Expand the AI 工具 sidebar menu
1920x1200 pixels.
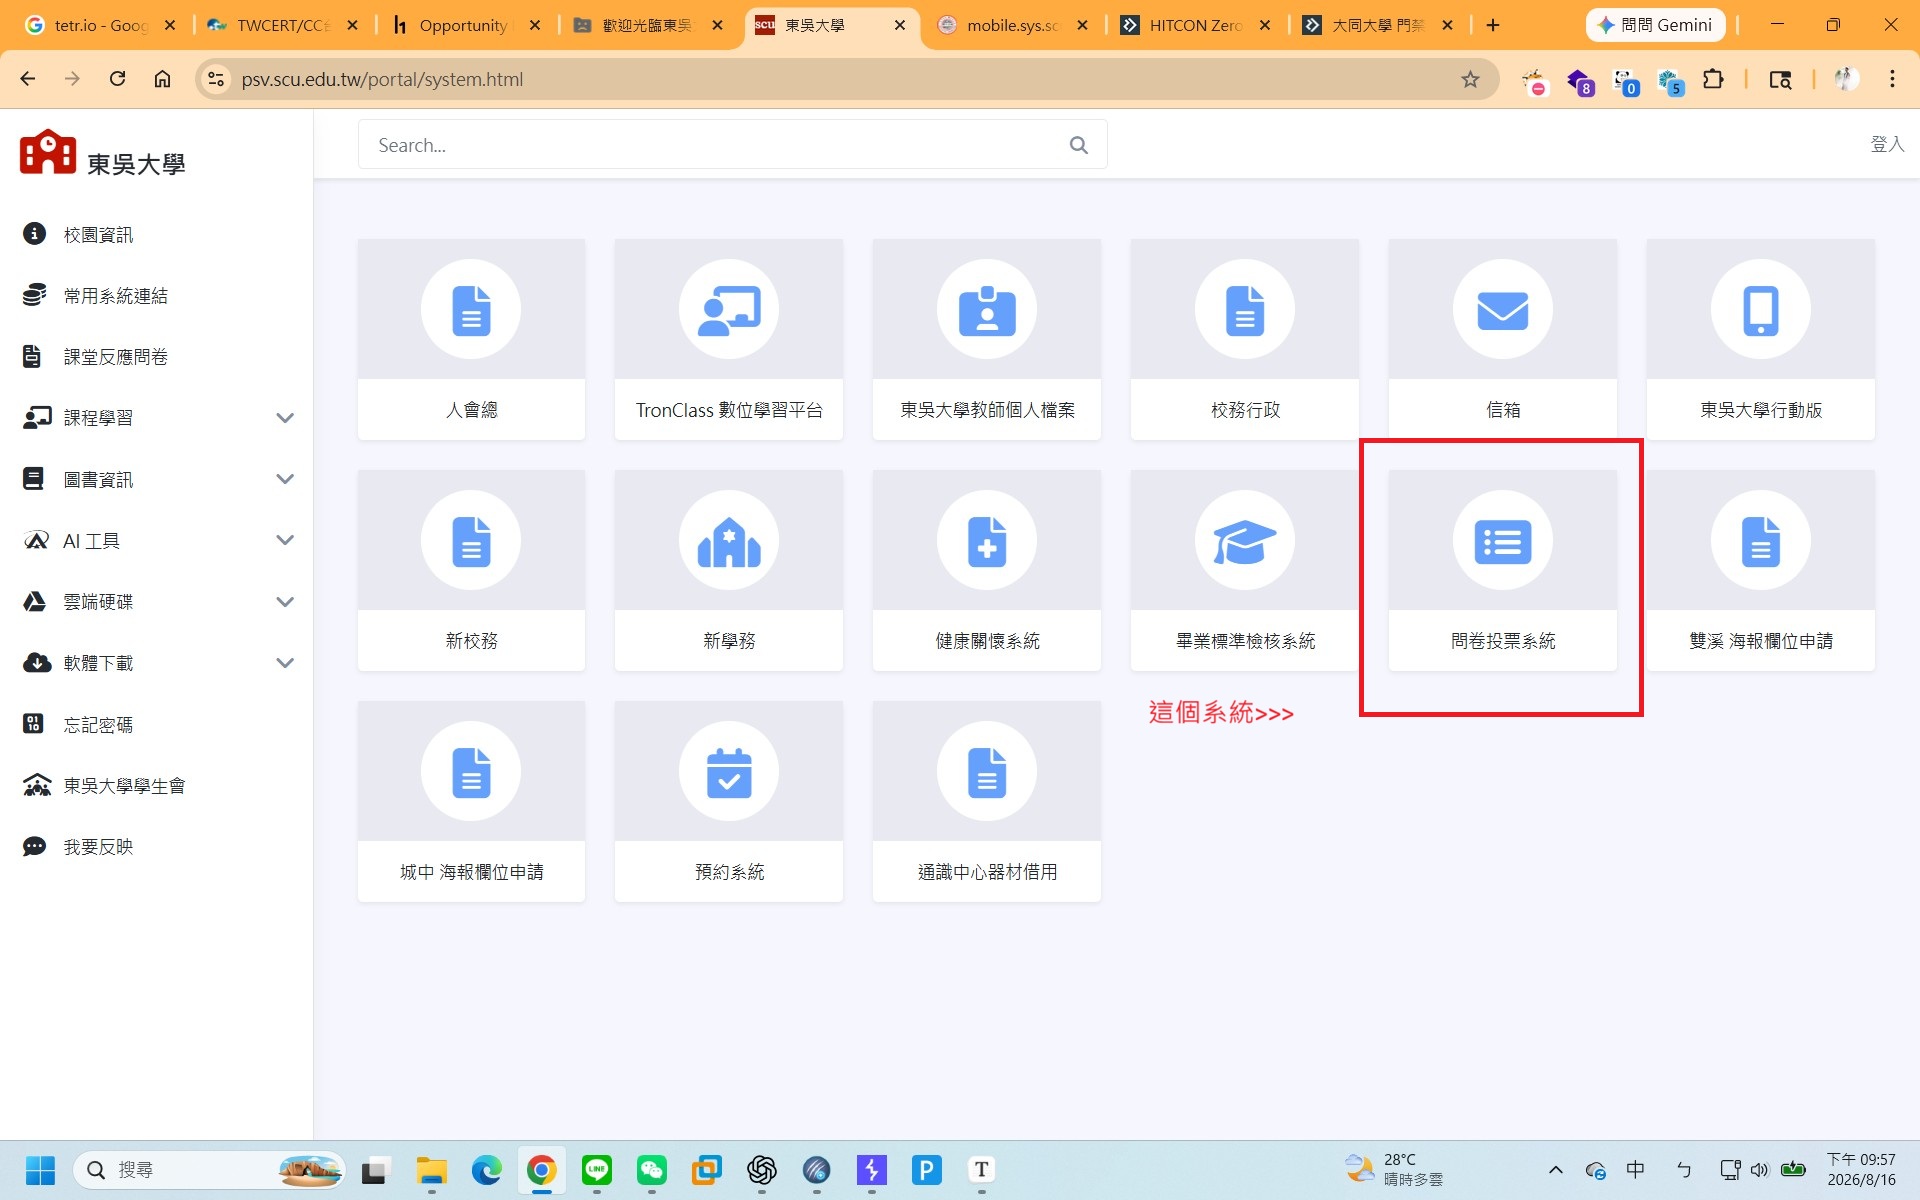pos(285,540)
